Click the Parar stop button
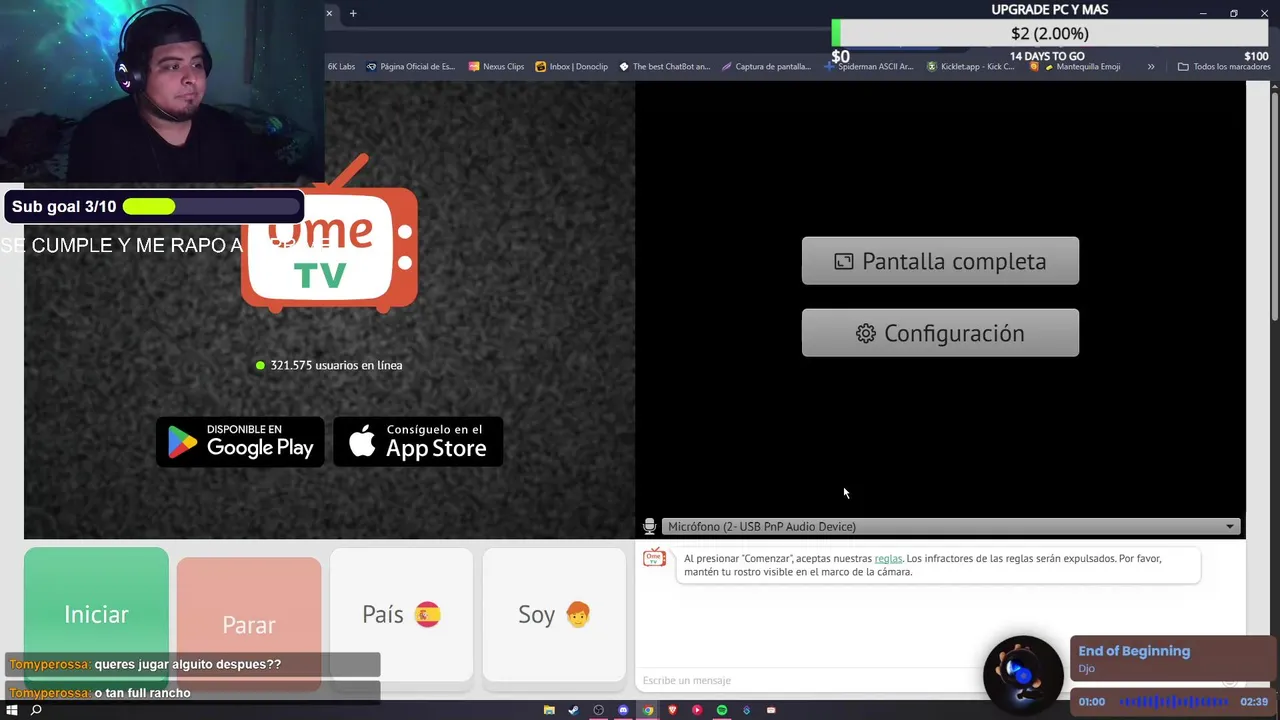 pyautogui.click(x=249, y=624)
